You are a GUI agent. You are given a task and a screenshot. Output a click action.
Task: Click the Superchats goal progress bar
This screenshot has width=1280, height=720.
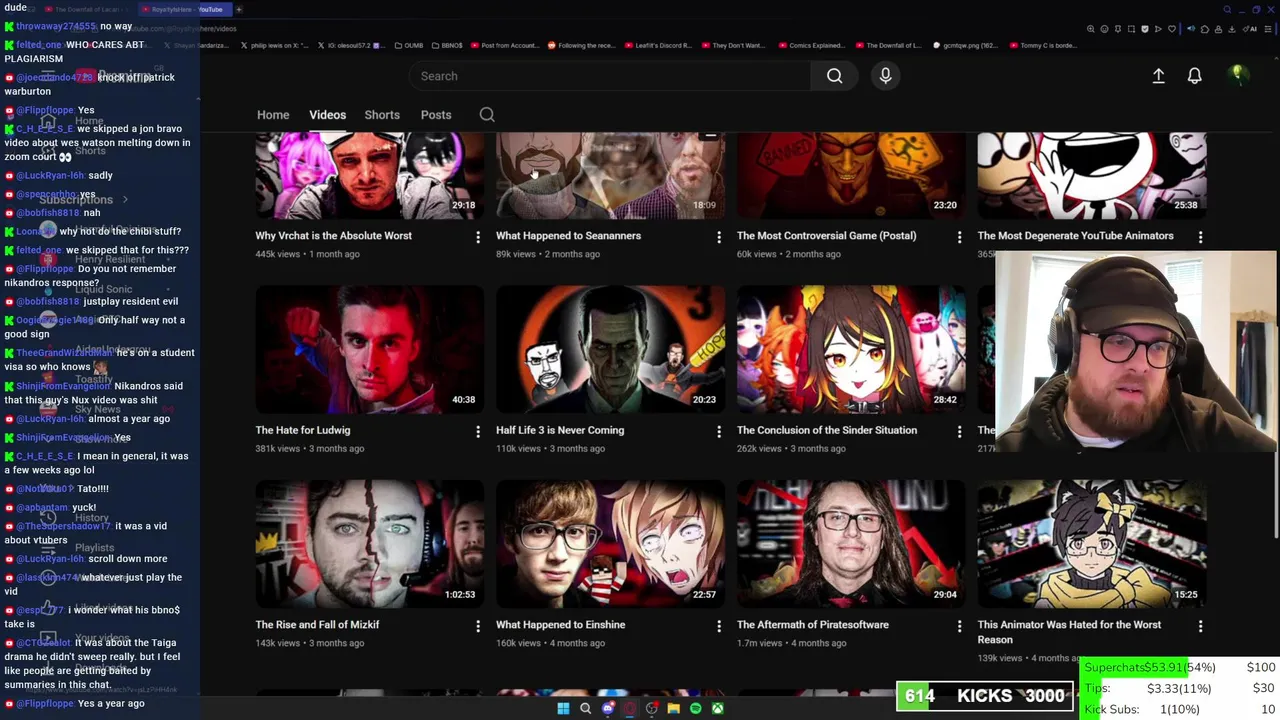(1179, 667)
